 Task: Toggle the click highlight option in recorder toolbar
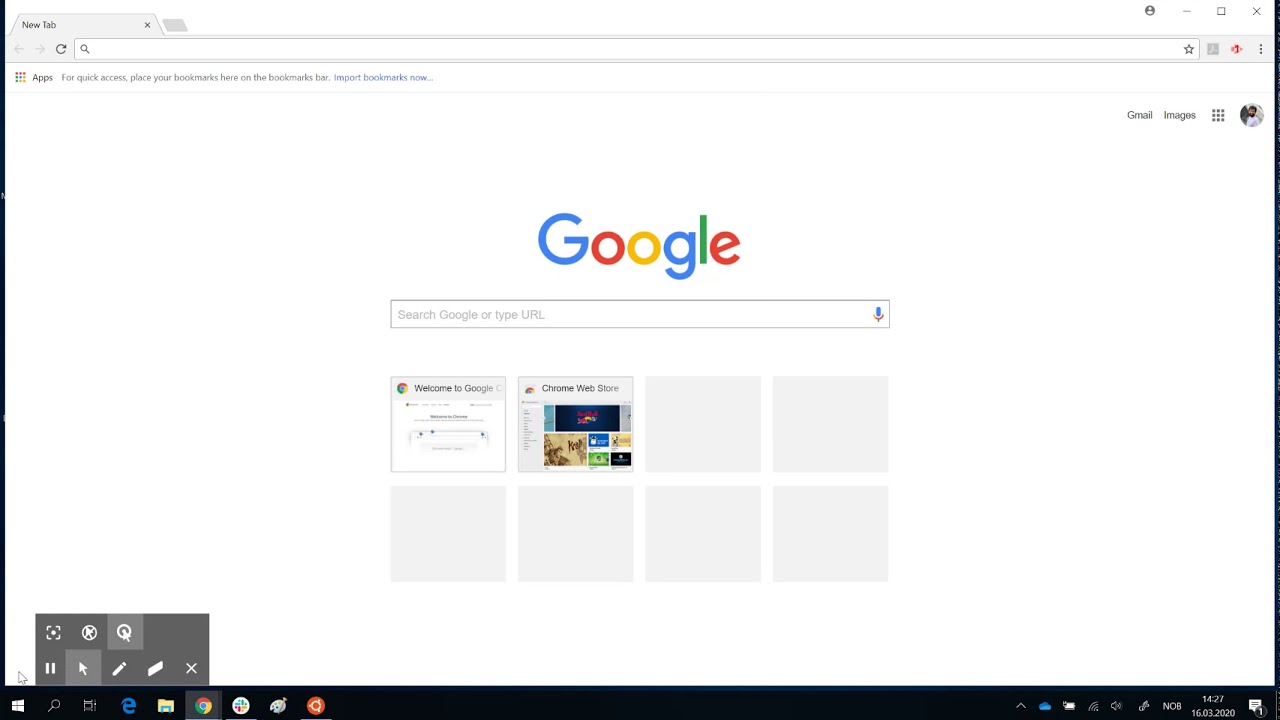click(x=124, y=632)
